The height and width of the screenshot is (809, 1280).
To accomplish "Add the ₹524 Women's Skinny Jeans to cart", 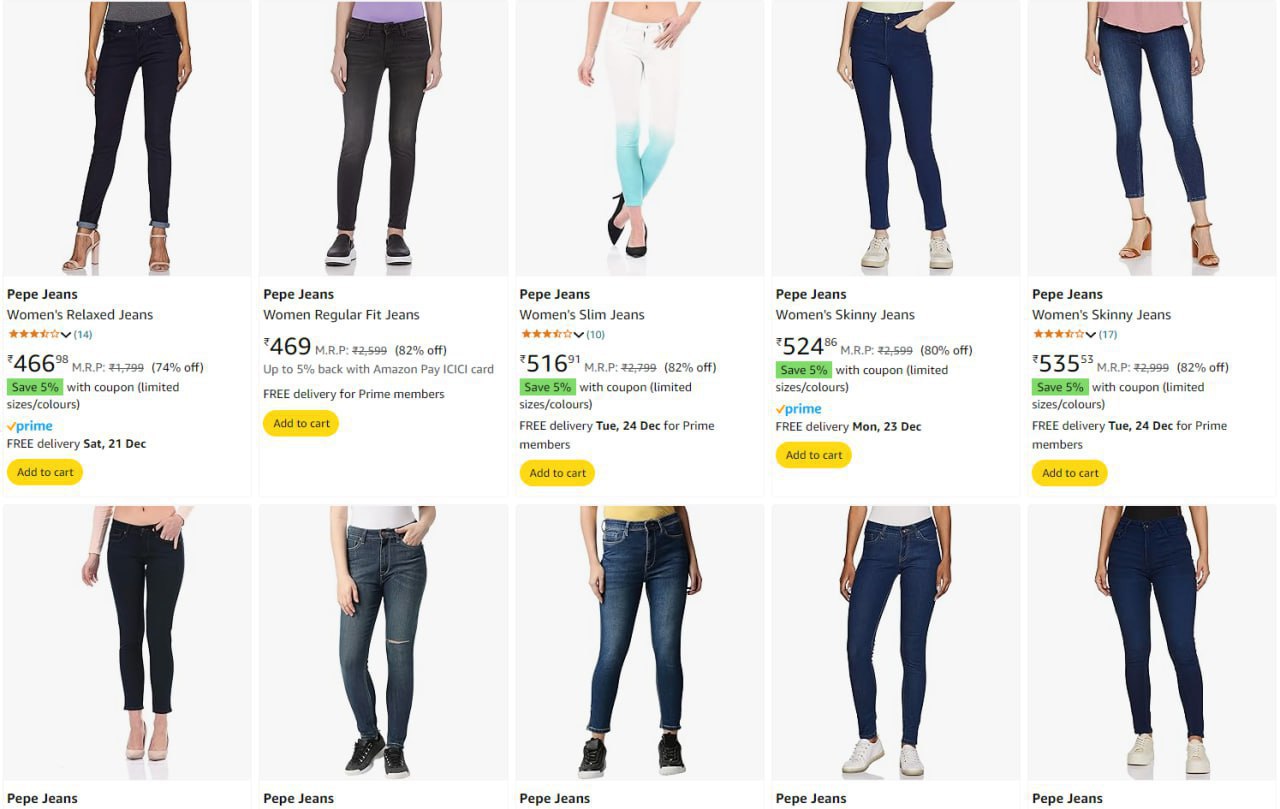I will (814, 455).
